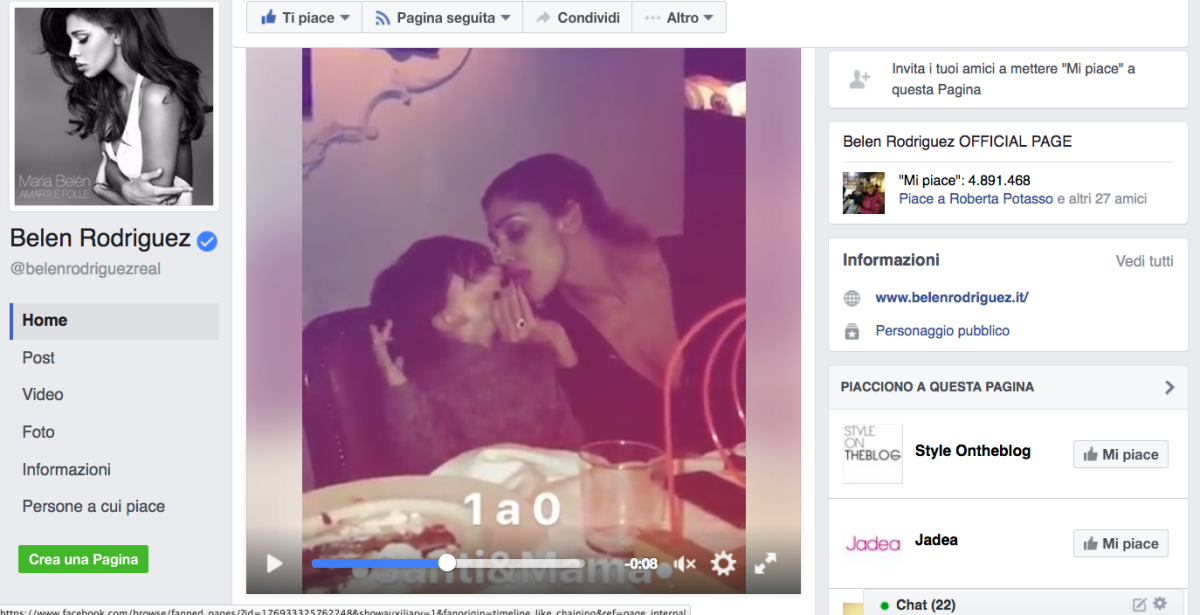The width and height of the screenshot is (1200, 615).
Task: Toggle 'Ti piace' for this page
Action: pos(295,16)
